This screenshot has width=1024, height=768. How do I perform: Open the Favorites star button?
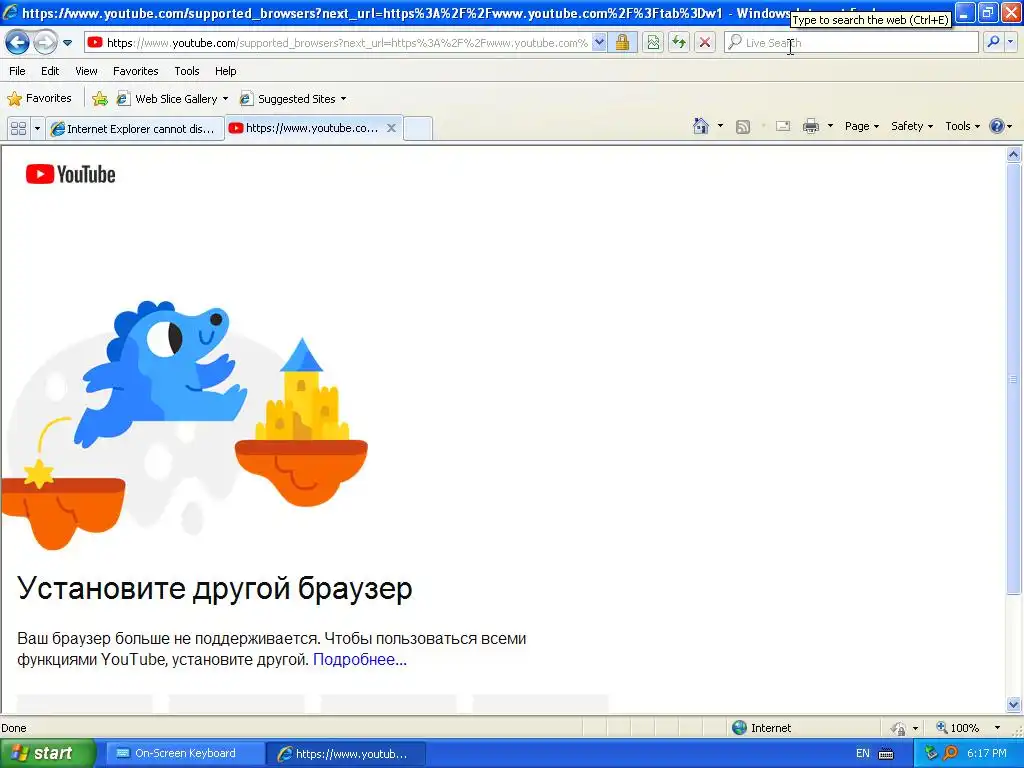click(x=39, y=99)
